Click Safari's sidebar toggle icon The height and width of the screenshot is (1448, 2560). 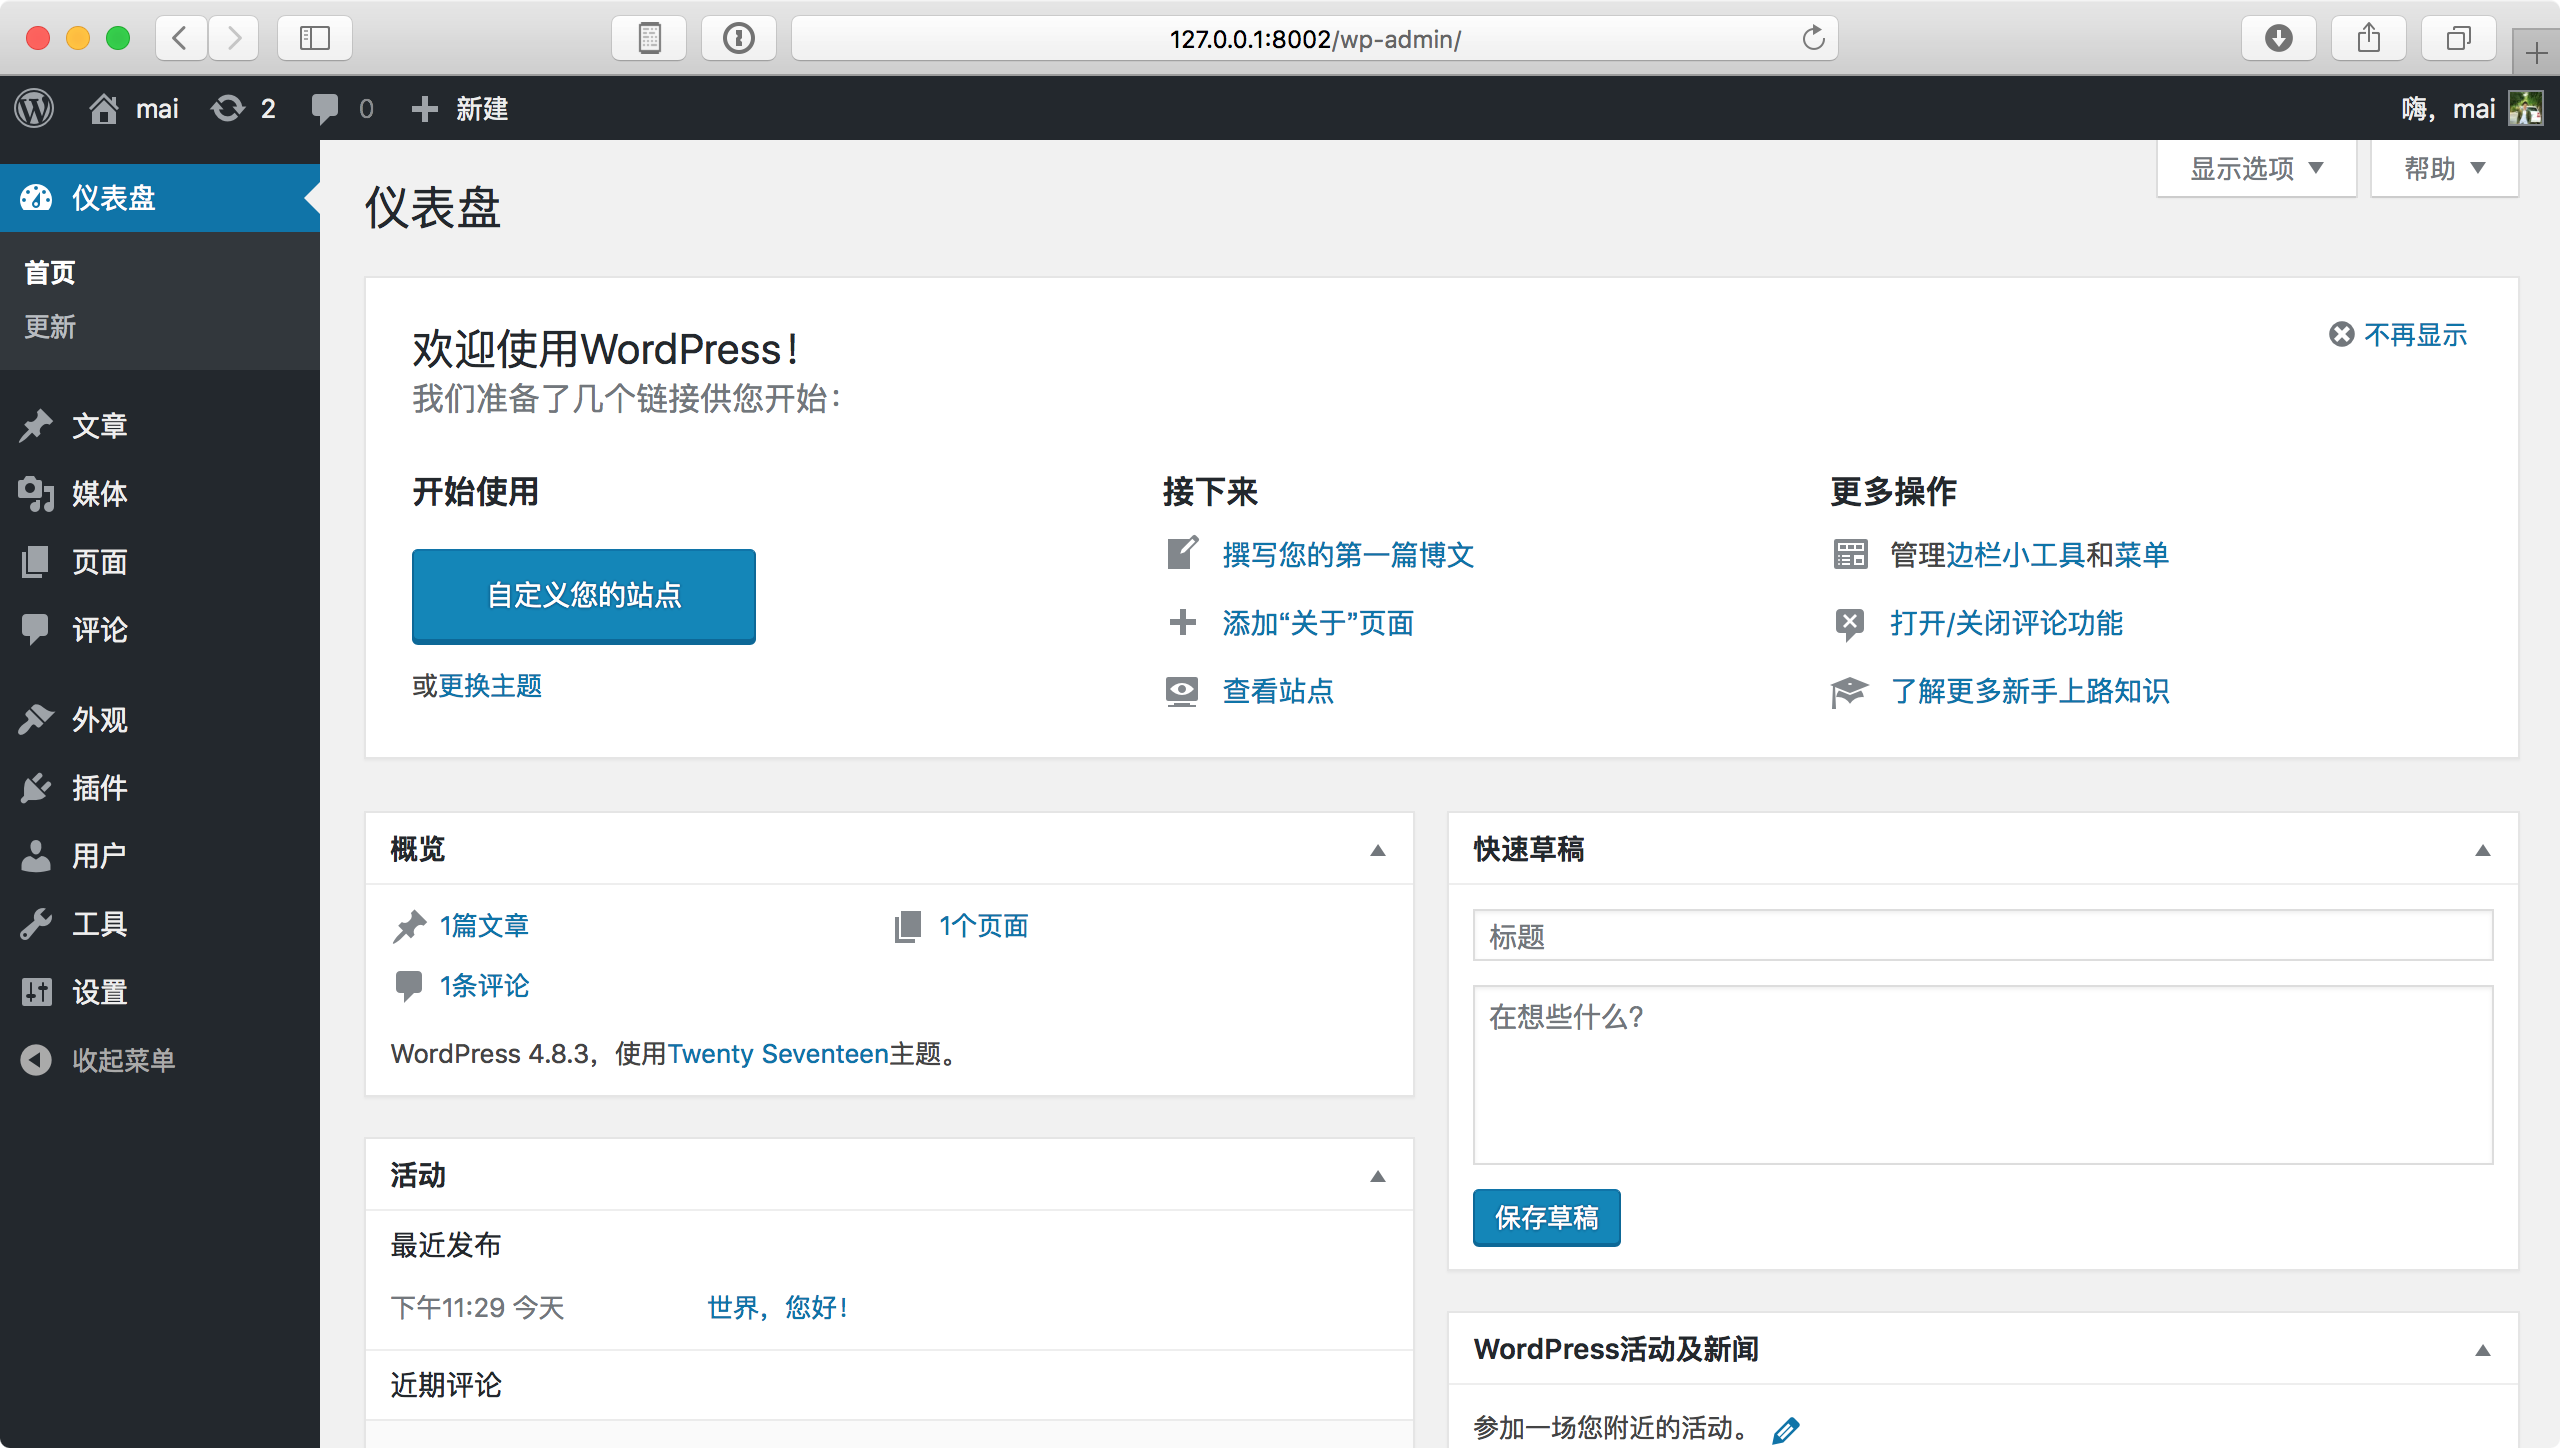pyautogui.click(x=315, y=38)
